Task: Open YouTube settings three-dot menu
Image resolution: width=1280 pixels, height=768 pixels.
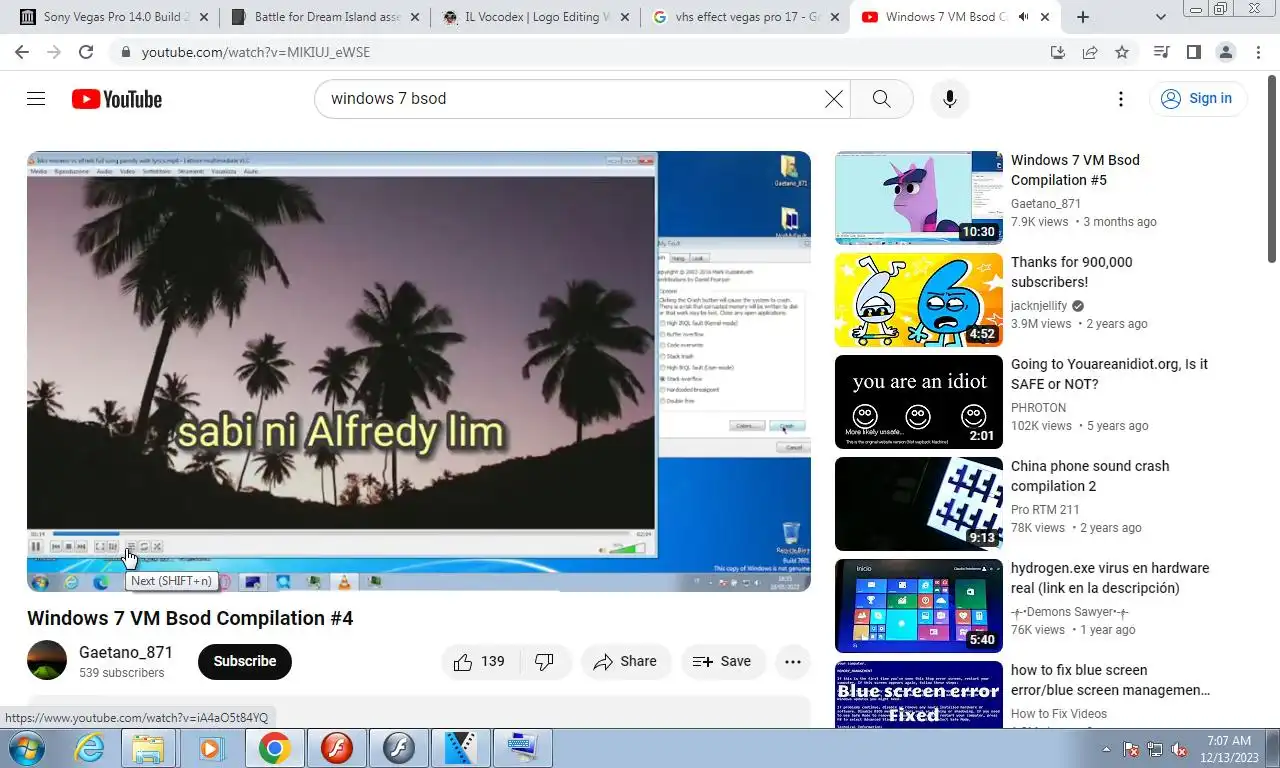Action: click(x=1121, y=98)
